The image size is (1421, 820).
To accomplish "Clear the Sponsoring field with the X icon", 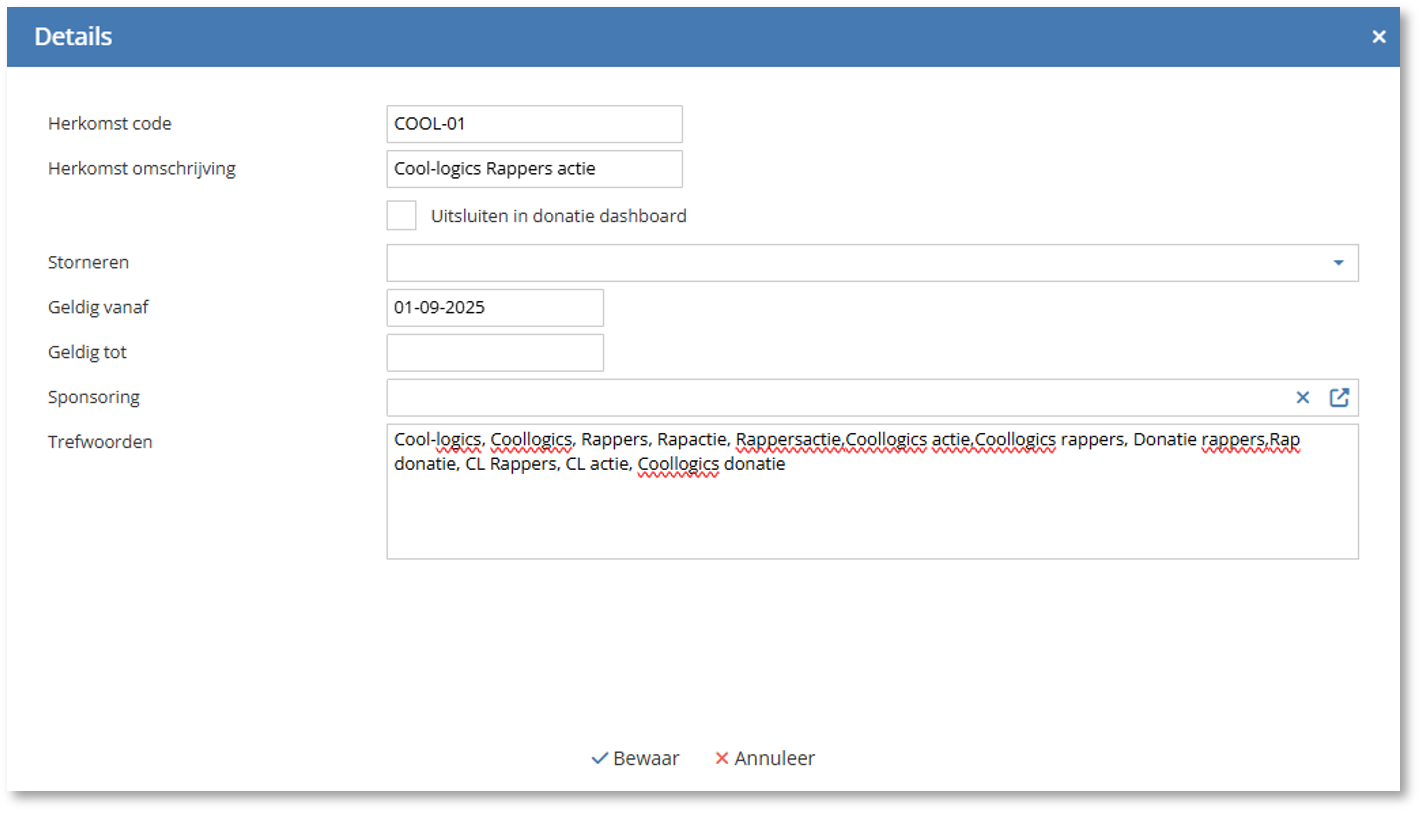I will (x=1302, y=398).
